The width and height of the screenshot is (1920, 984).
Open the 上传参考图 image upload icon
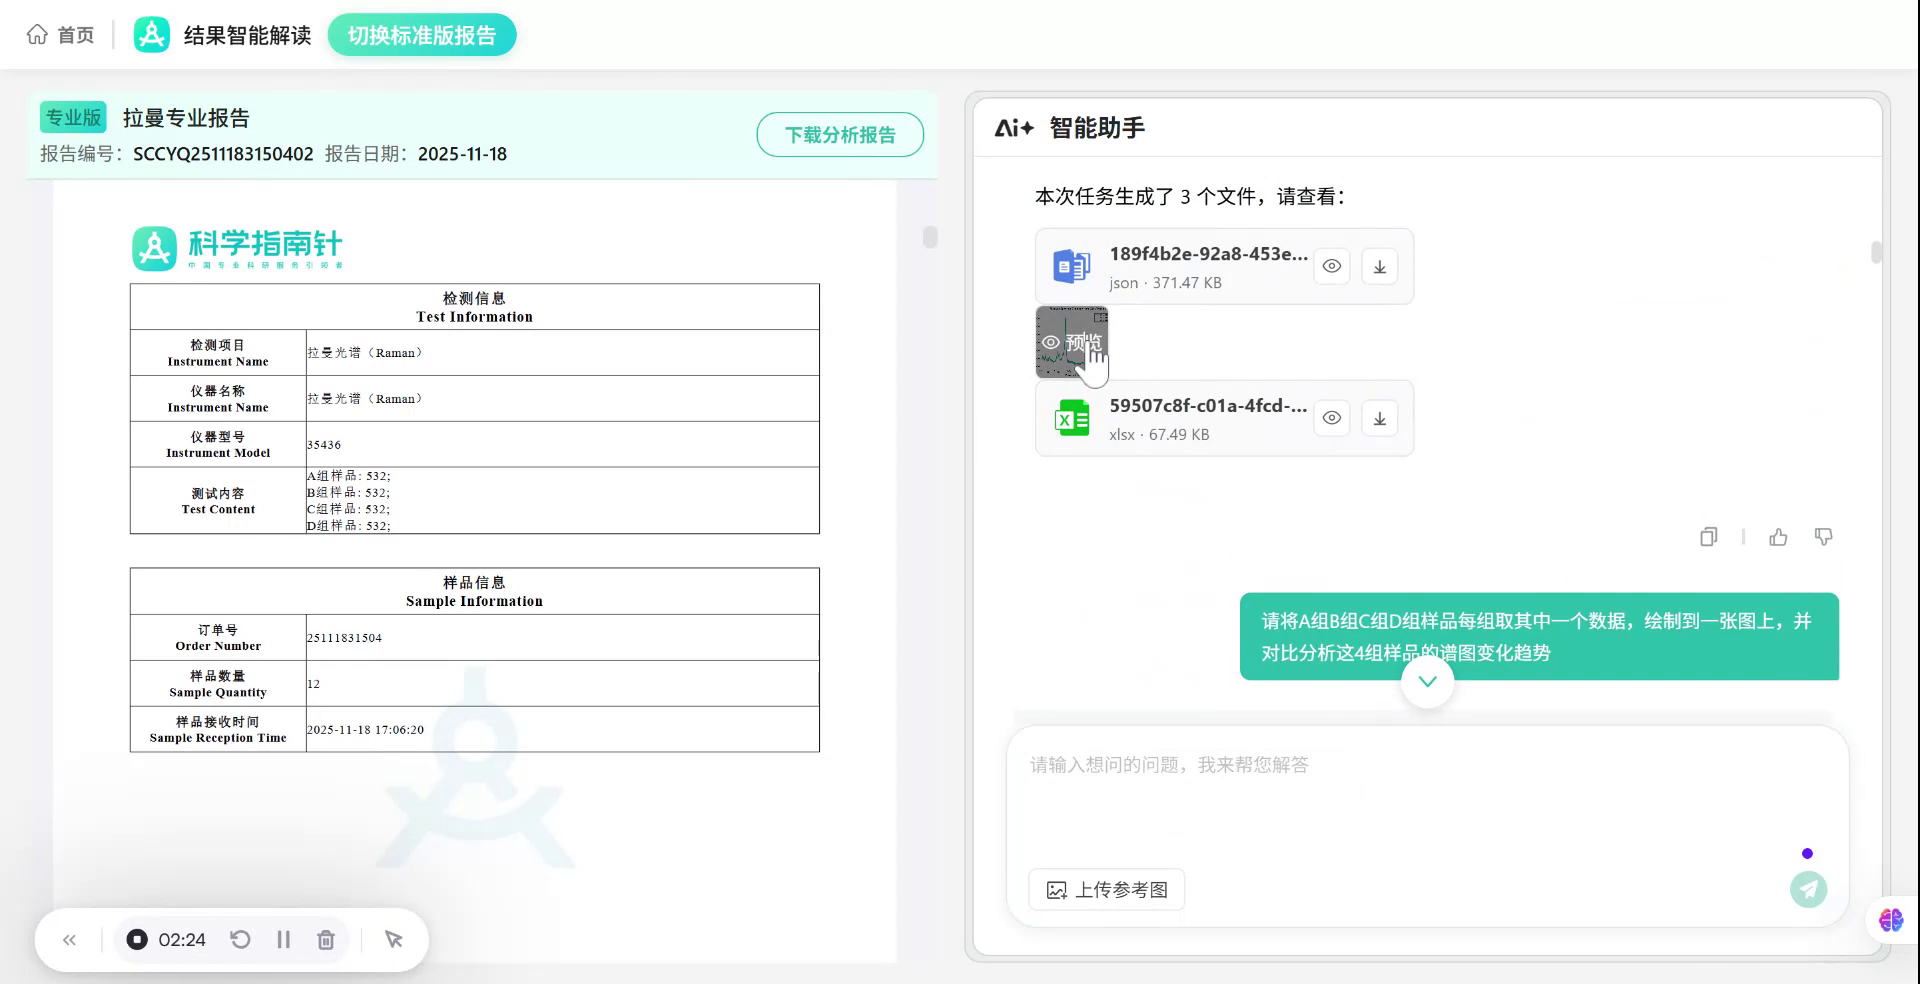coord(1058,889)
